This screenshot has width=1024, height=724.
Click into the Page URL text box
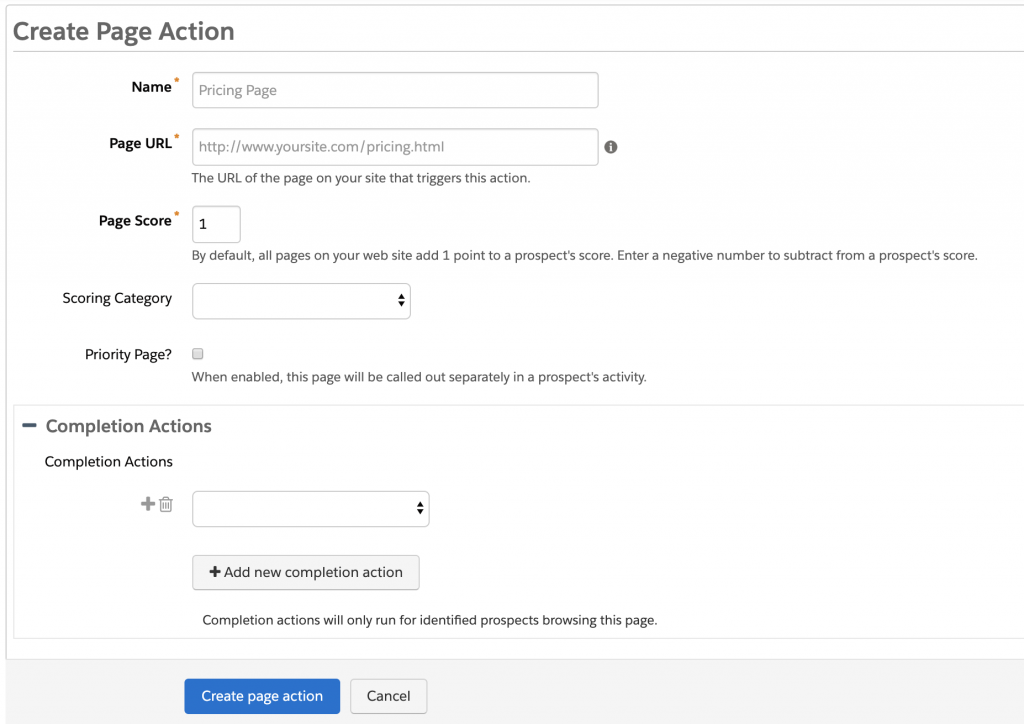pyautogui.click(x=395, y=147)
